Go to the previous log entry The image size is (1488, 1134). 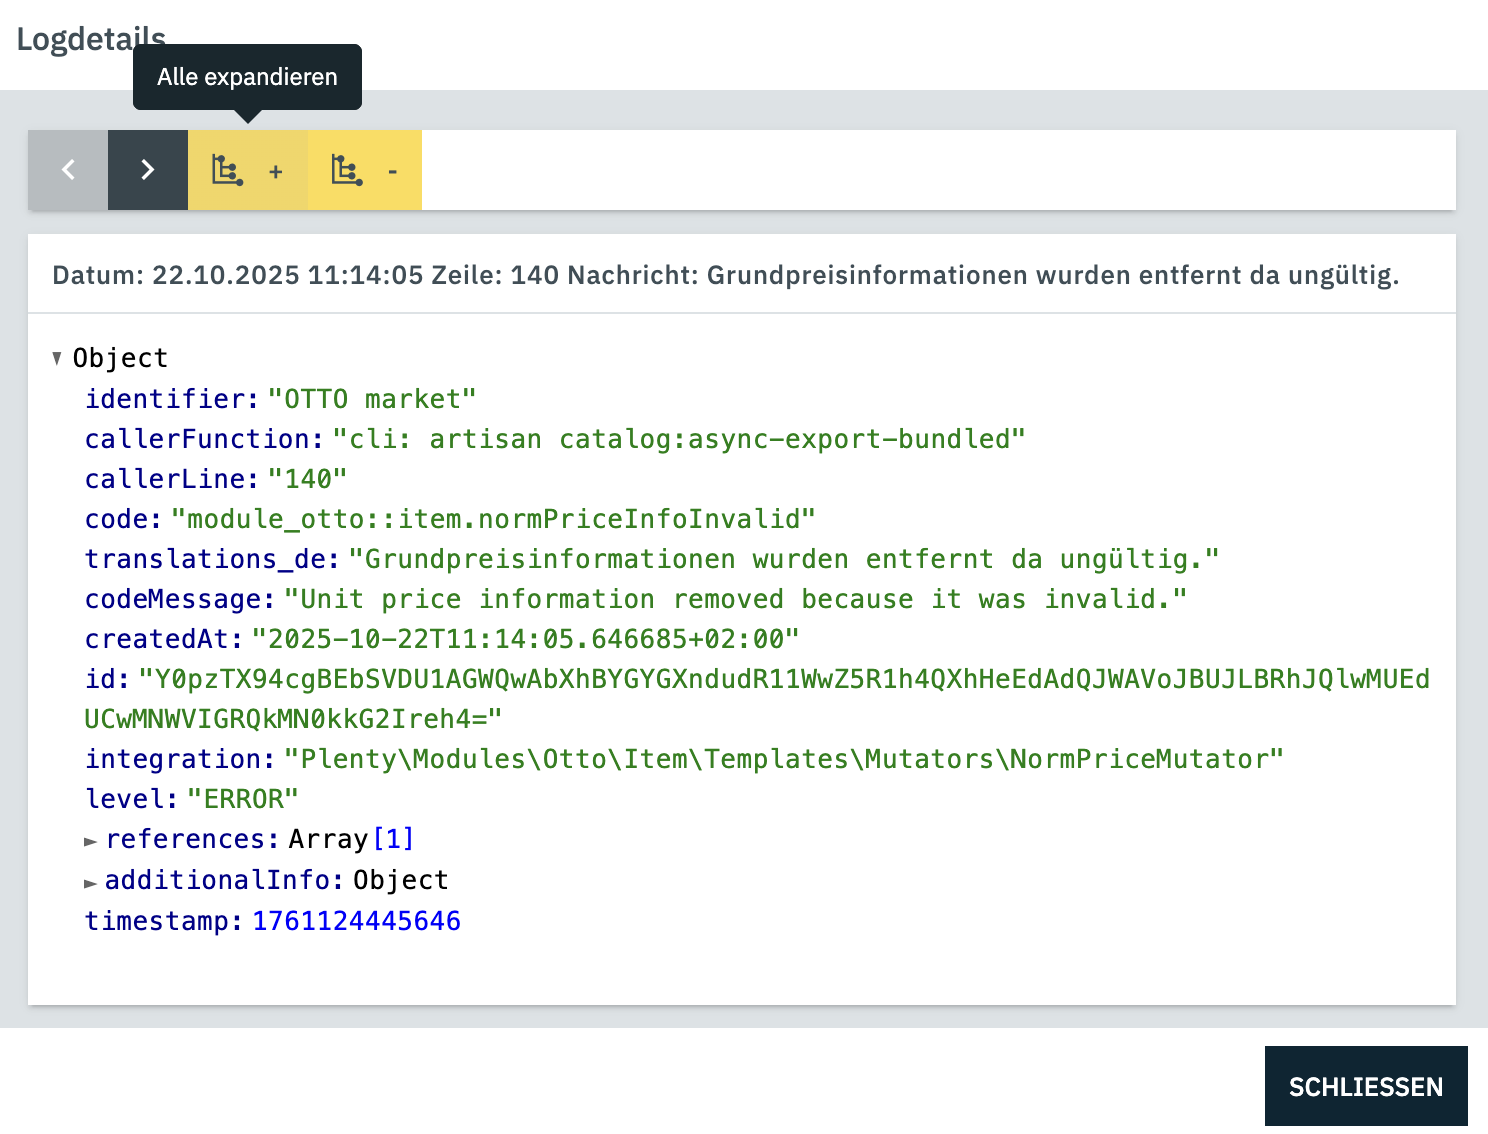pos(68,170)
